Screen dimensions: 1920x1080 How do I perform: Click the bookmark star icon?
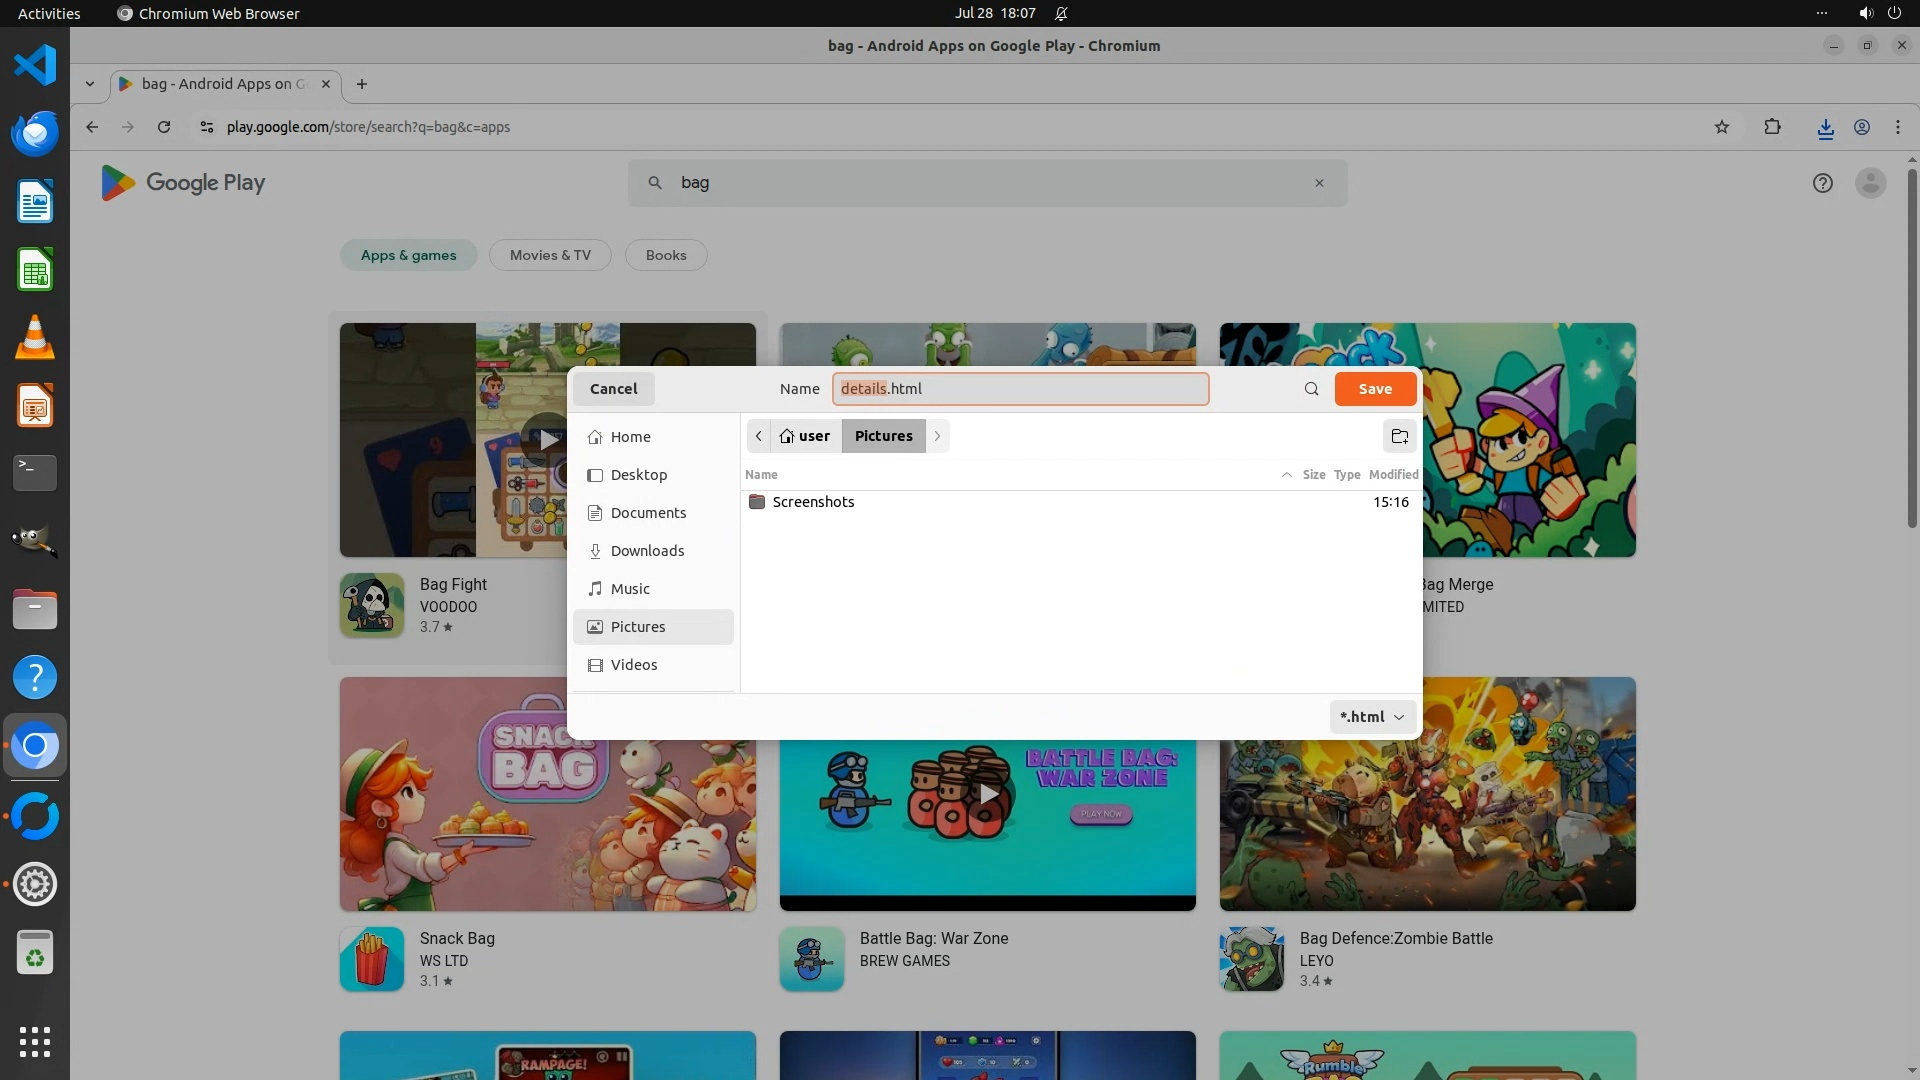(x=1721, y=127)
